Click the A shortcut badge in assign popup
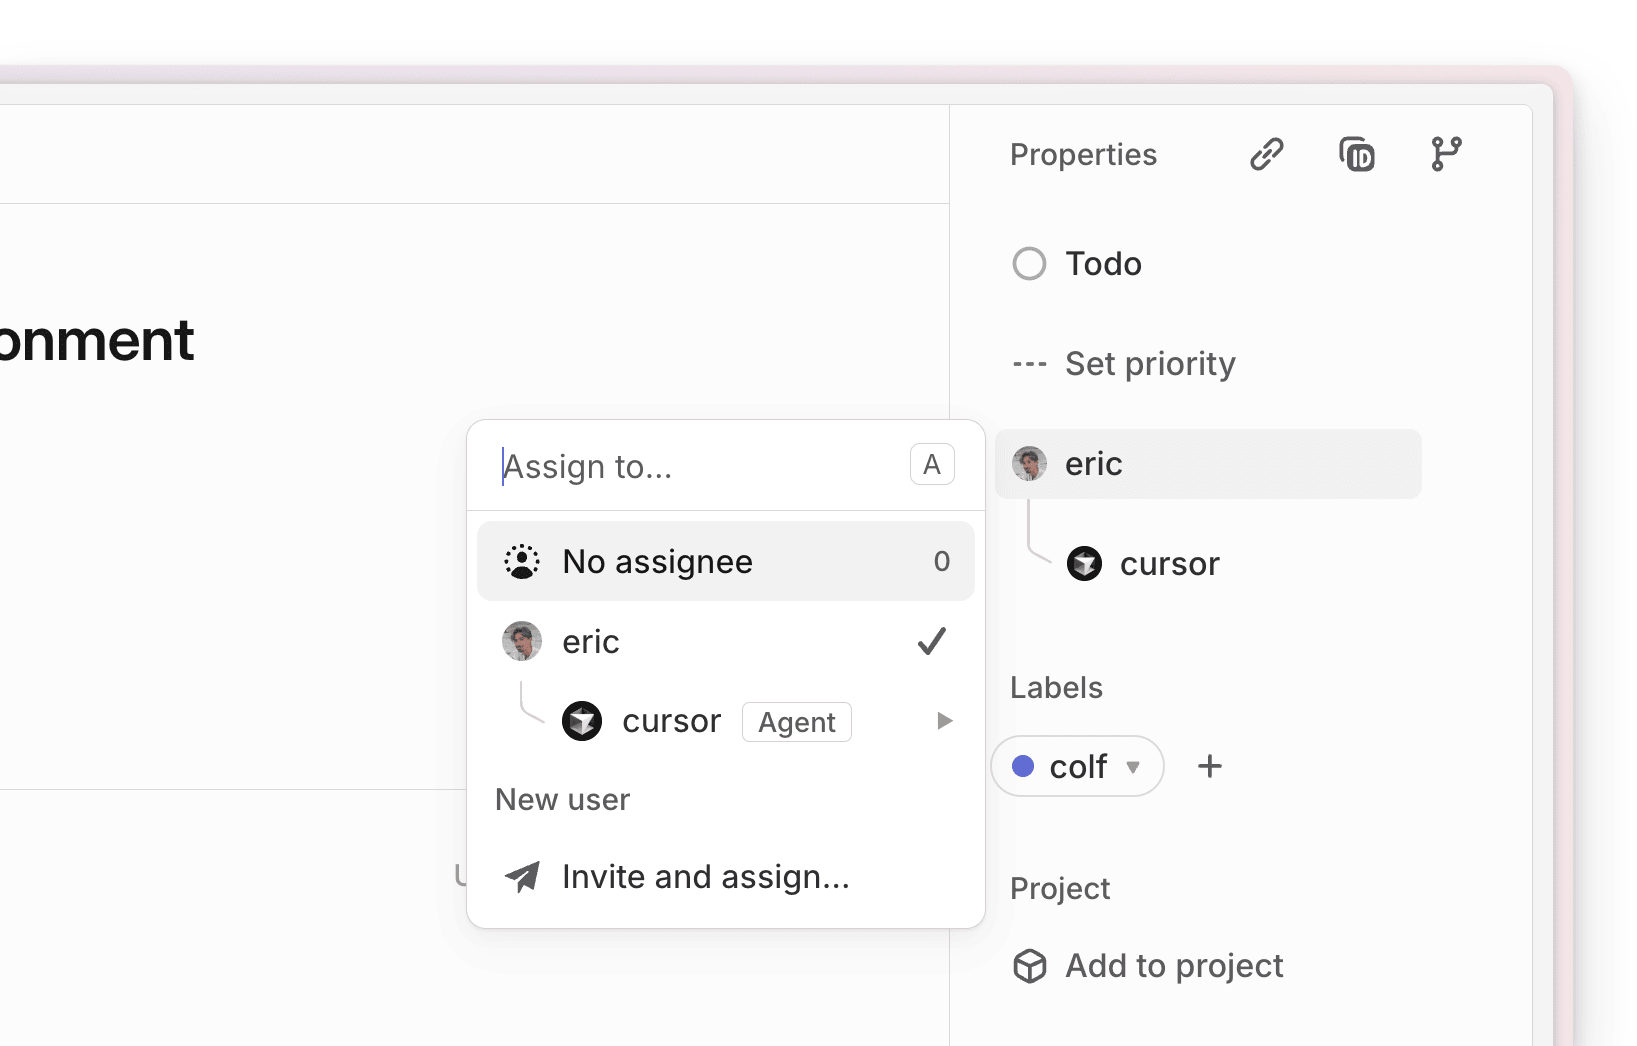Screen dimensions: 1637x1046 931,463
